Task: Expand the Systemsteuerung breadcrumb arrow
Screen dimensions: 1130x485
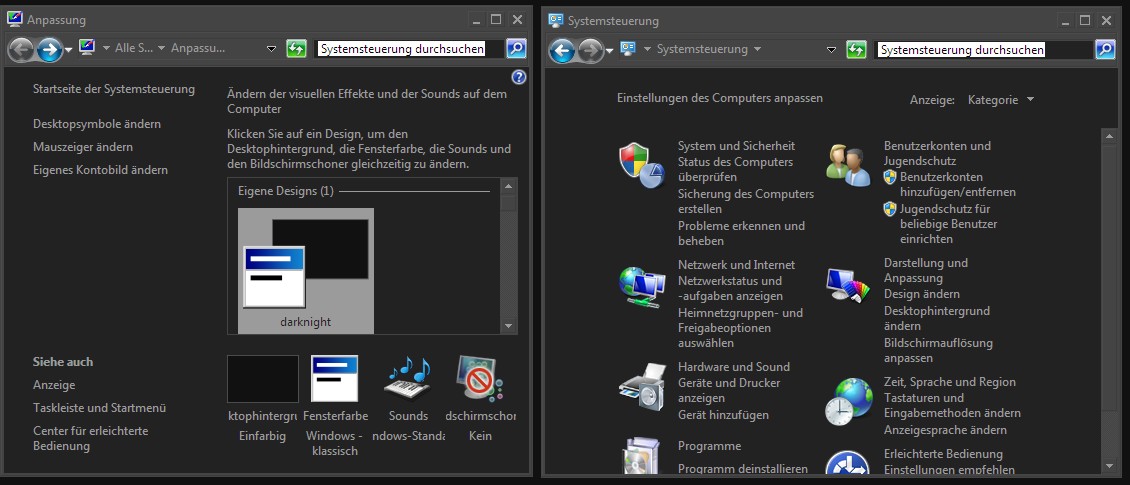Action: [757, 49]
